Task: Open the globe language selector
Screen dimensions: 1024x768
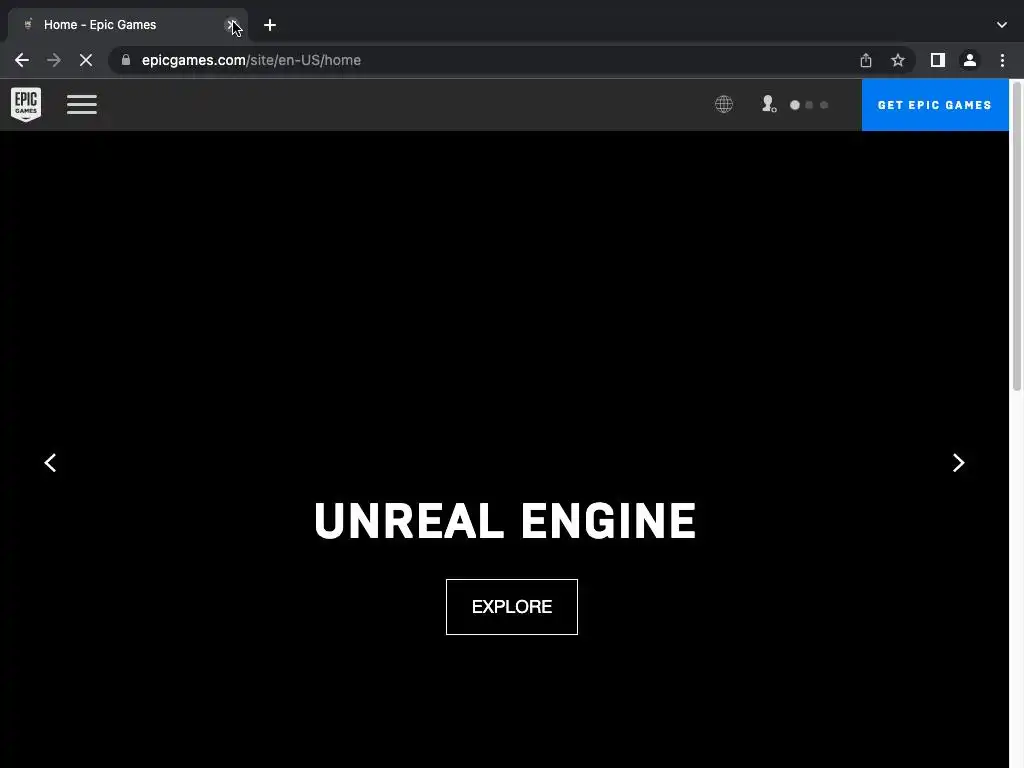Action: [x=724, y=104]
